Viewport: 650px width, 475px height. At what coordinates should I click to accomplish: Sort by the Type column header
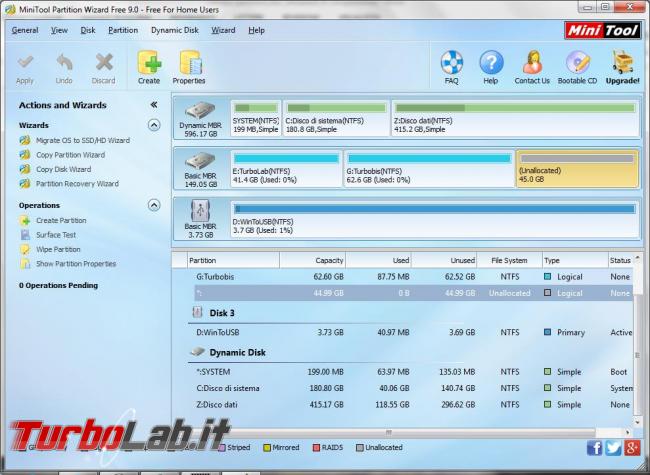(575, 260)
